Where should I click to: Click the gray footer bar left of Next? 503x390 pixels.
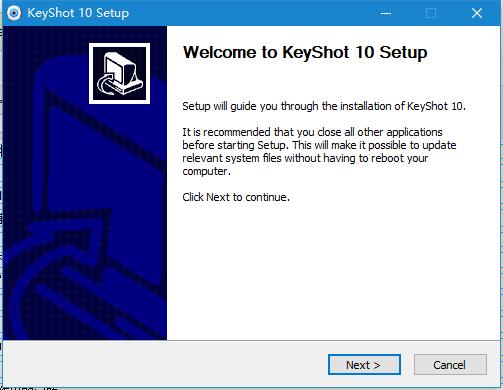[165, 364]
